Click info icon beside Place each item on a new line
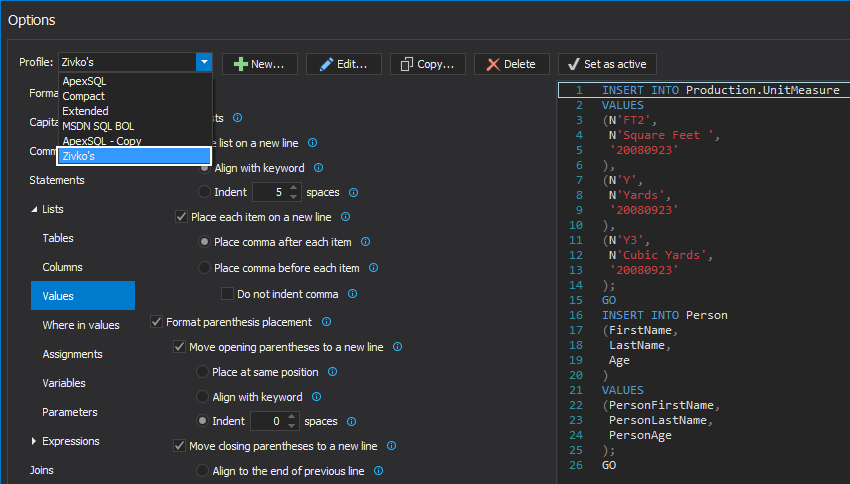 tap(343, 216)
